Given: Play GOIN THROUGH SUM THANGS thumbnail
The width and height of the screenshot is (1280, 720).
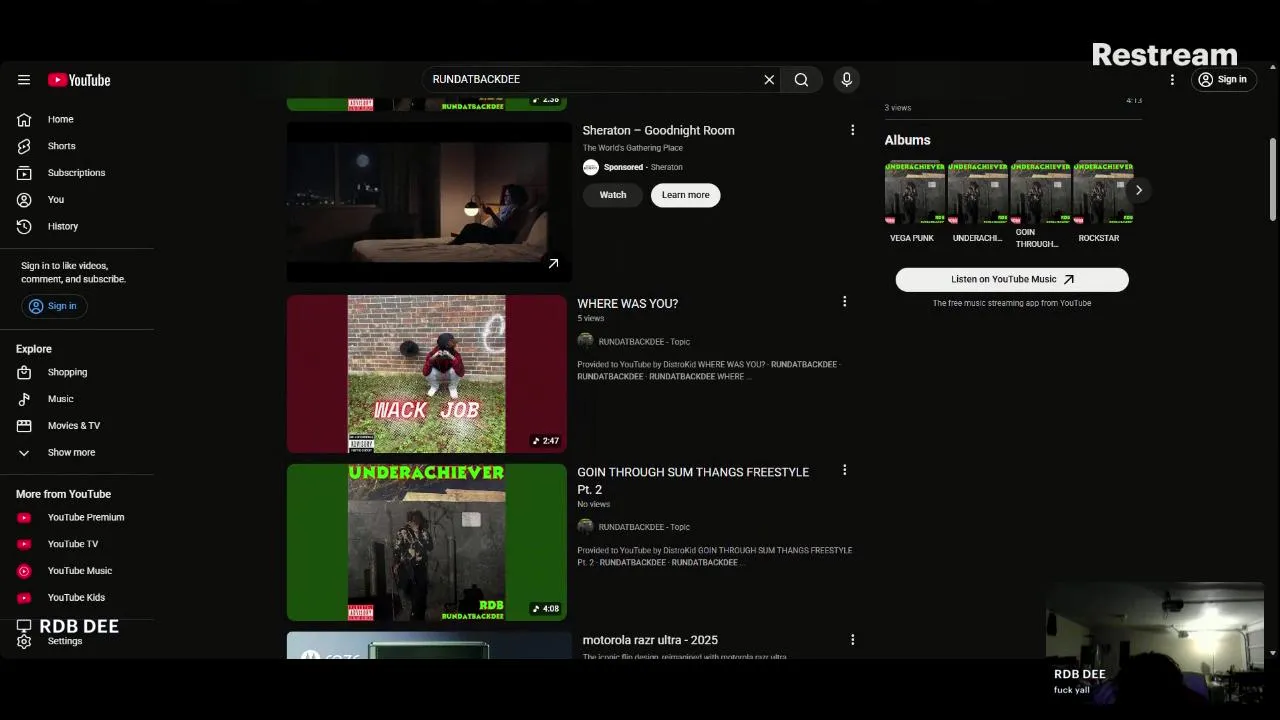Looking at the screenshot, I should 427,542.
